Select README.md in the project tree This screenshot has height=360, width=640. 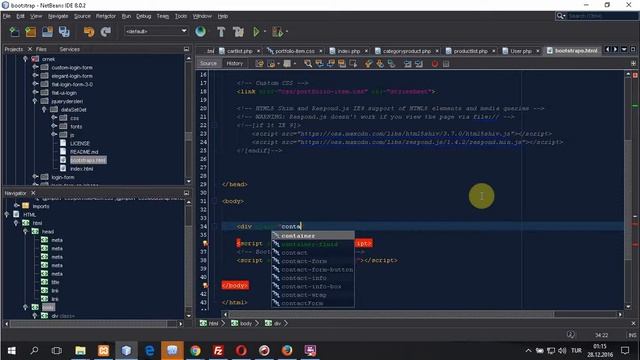point(84,152)
